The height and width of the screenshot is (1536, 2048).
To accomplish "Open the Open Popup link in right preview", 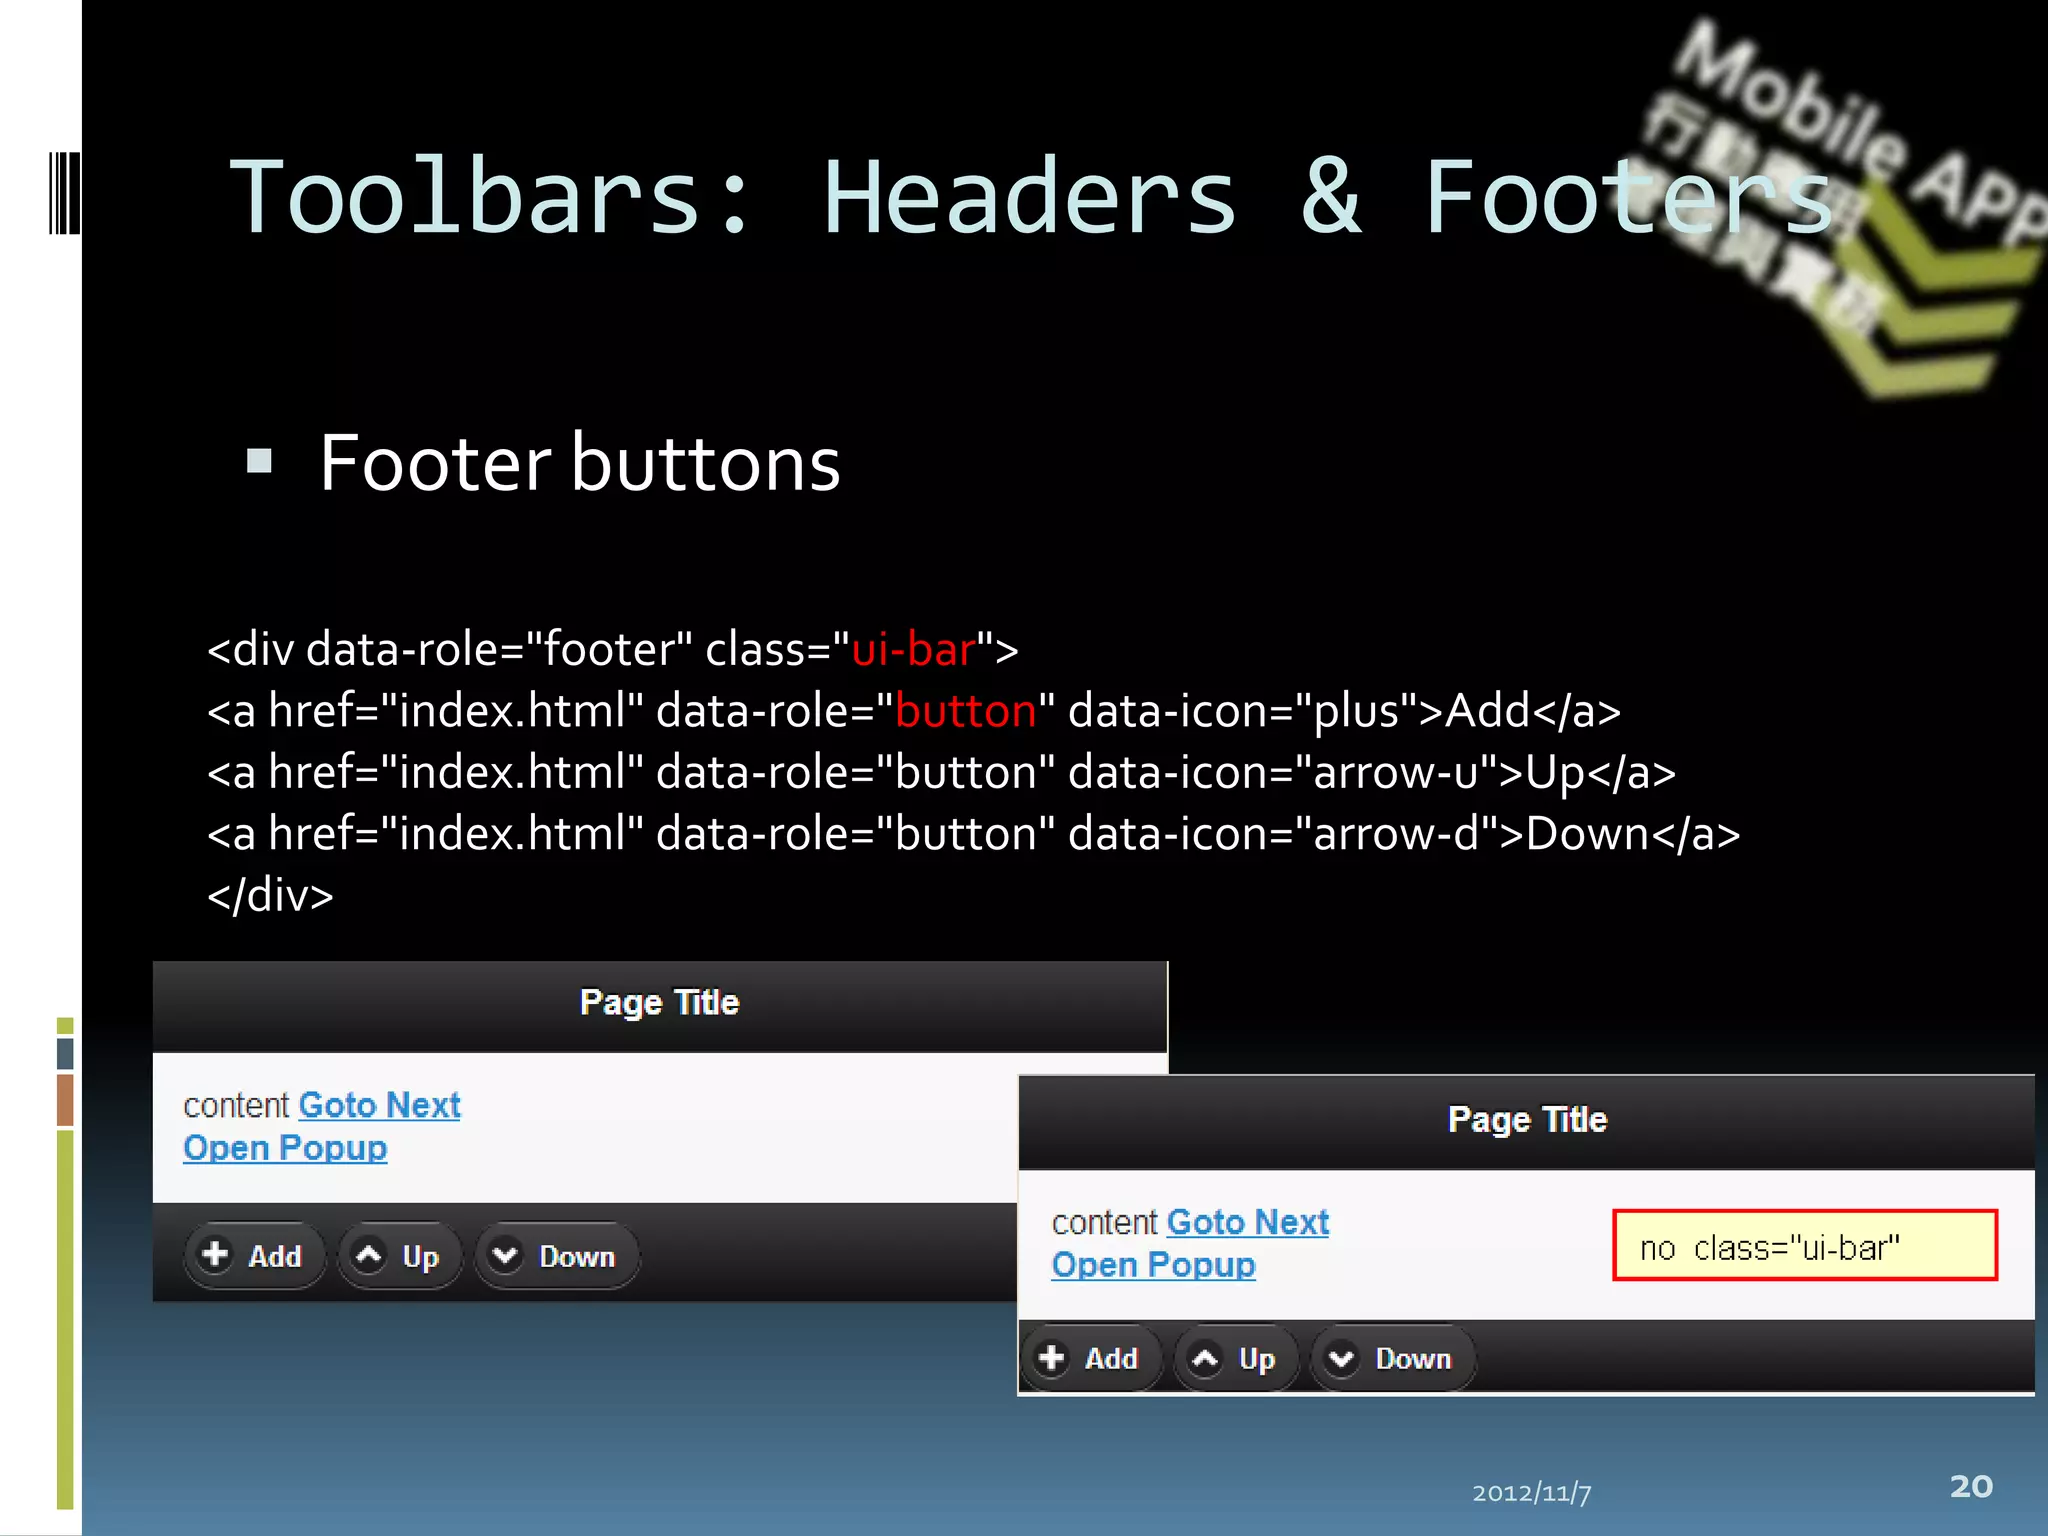I will pyautogui.click(x=1154, y=1265).
